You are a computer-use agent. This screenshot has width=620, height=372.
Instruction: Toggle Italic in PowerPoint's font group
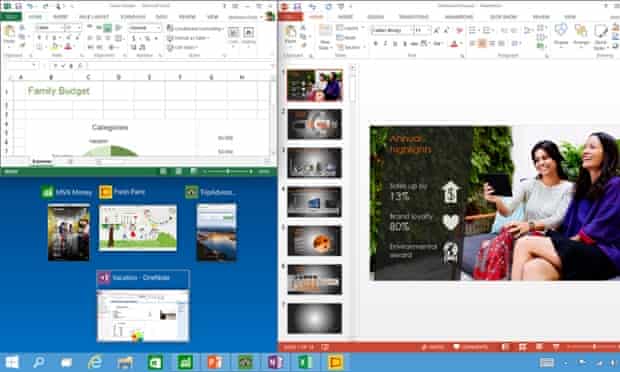click(x=385, y=43)
